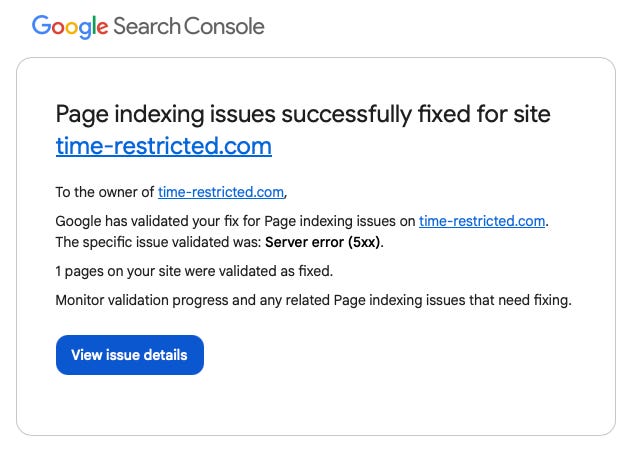Image resolution: width=629 pixels, height=452 pixels.
Task: Open time-restricted.com link in "Google has validated" sentence
Action: click(x=482, y=221)
